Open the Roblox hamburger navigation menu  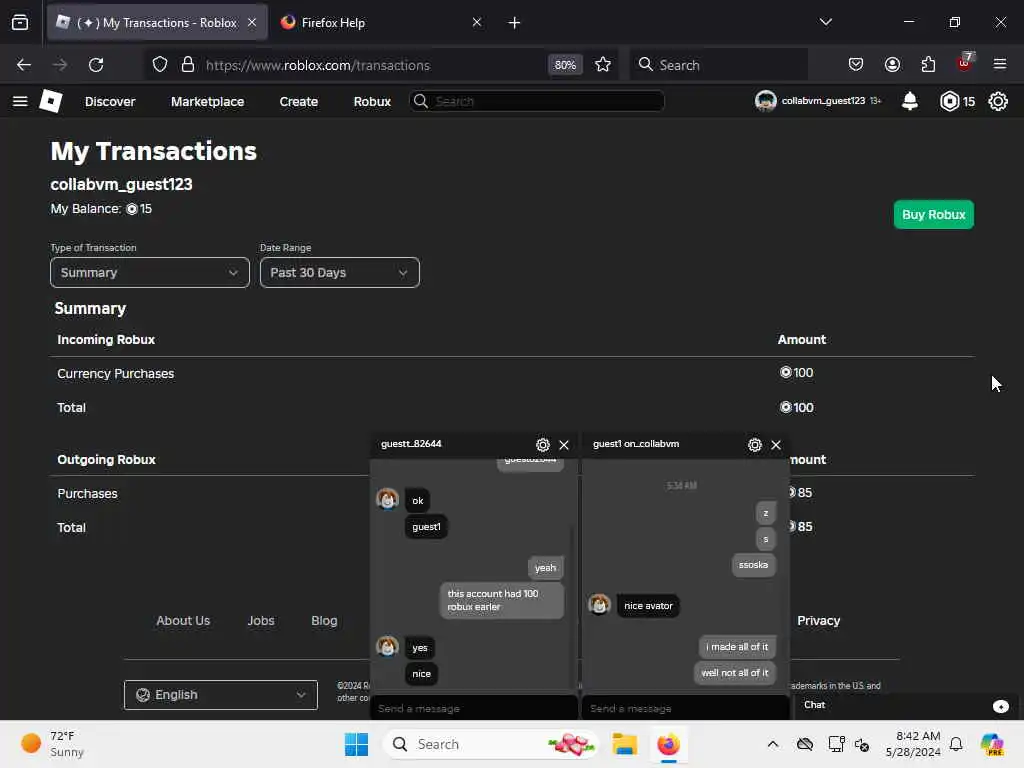pos(20,101)
